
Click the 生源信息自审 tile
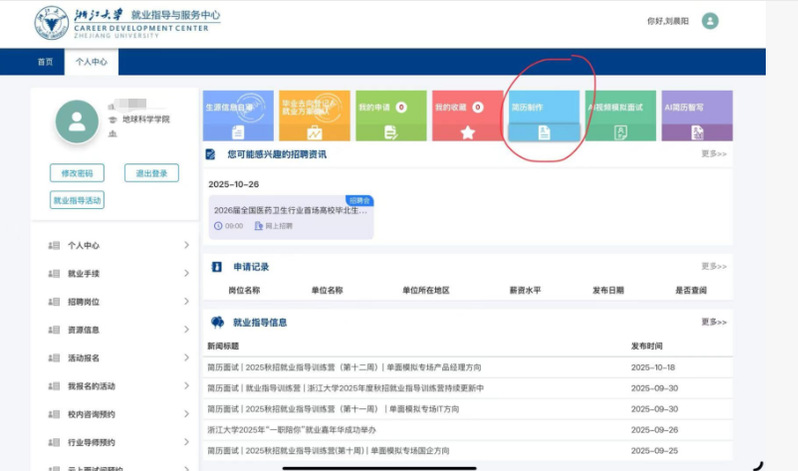pyautogui.click(x=238, y=116)
